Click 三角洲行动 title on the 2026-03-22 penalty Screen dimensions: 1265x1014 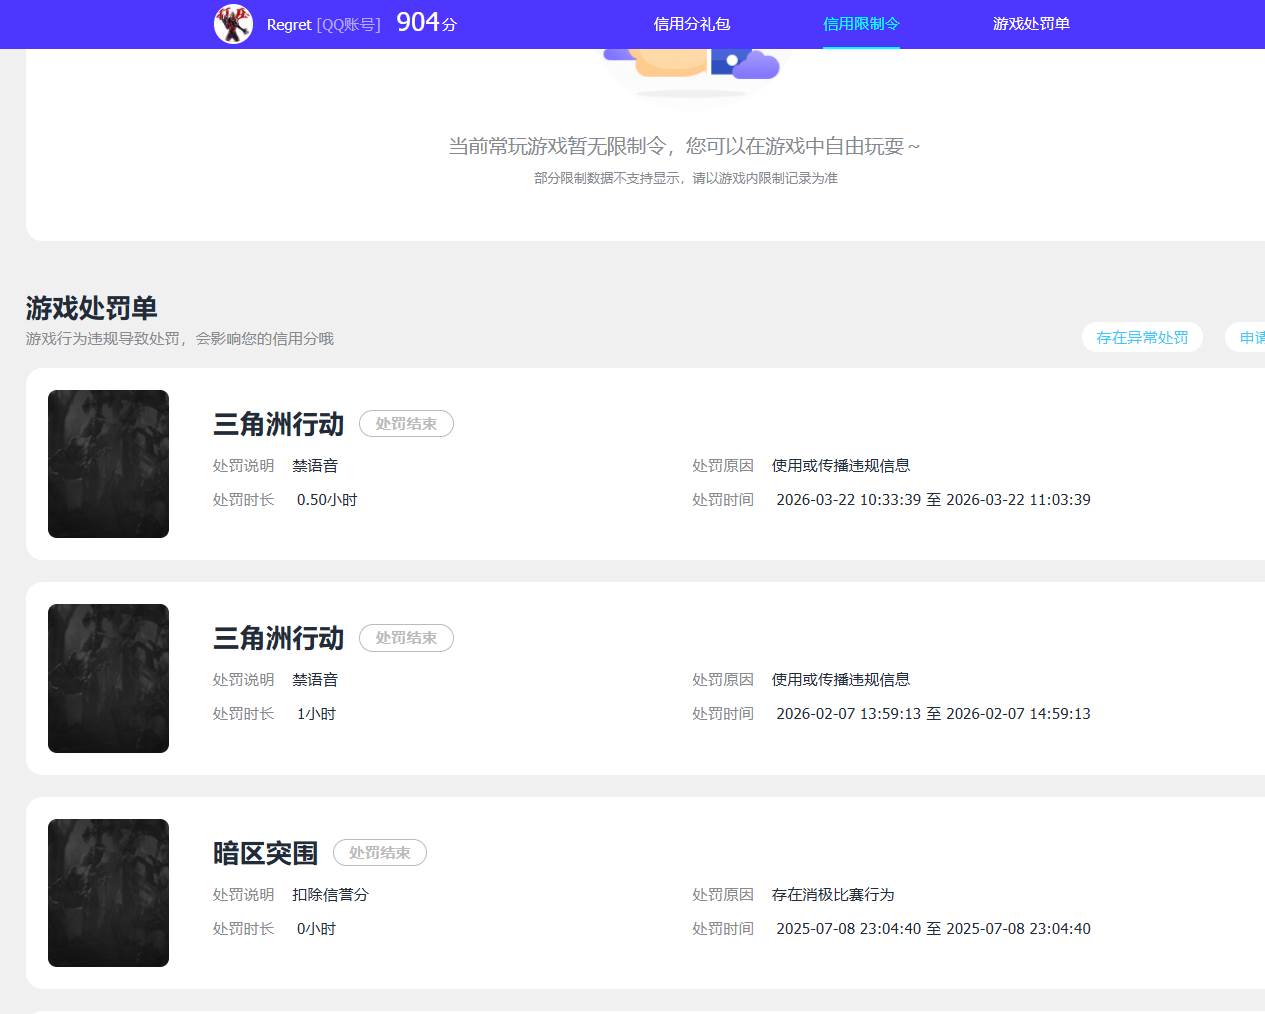click(x=278, y=424)
